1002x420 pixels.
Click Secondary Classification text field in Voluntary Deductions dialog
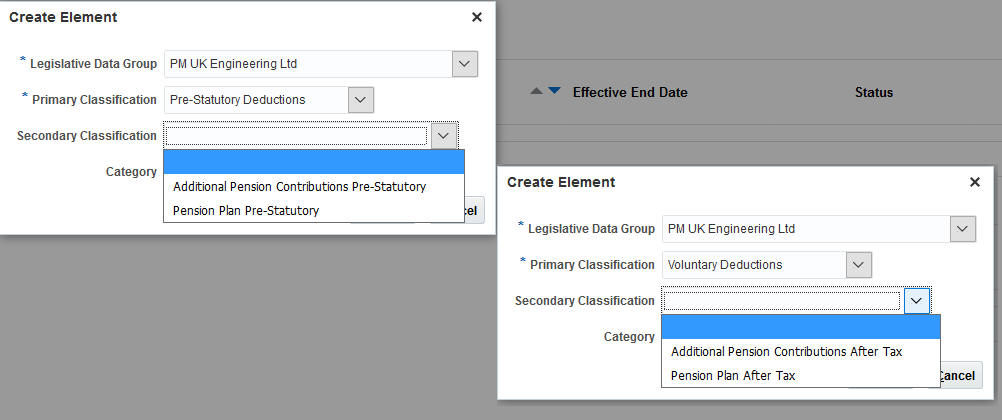pos(782,301)
